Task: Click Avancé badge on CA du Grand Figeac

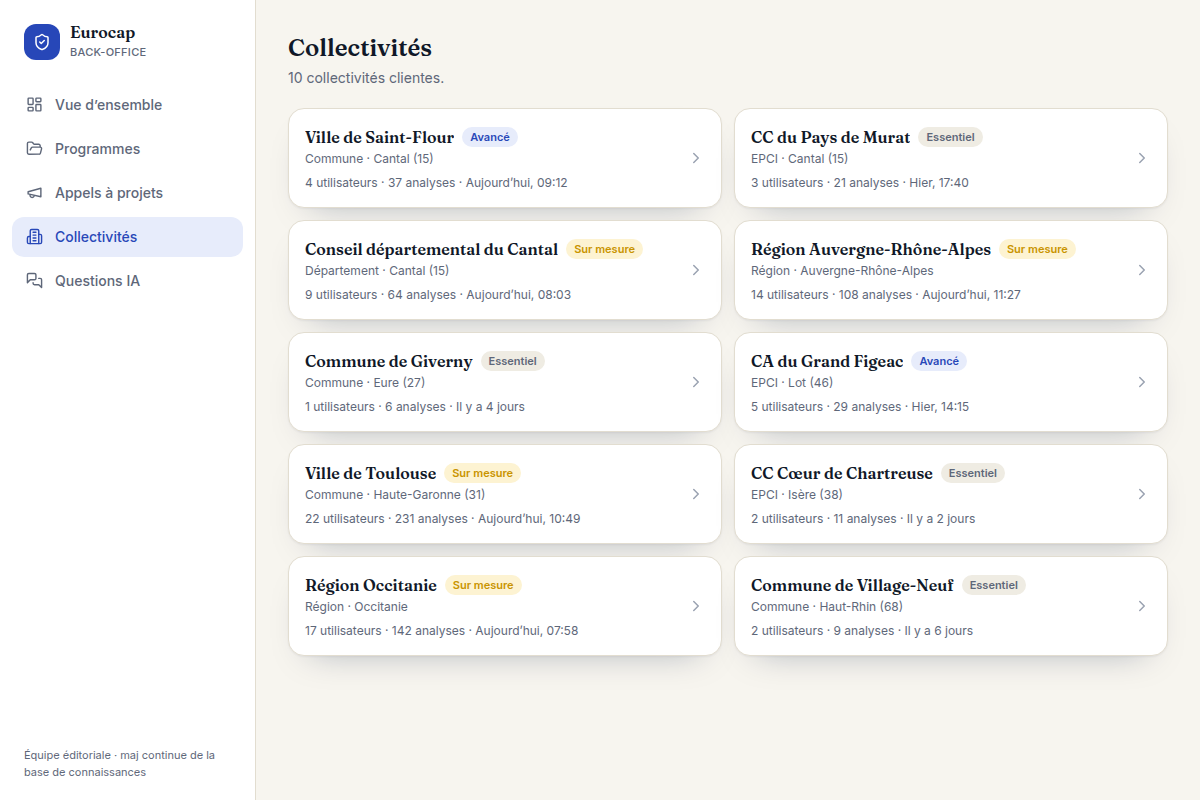Action: [938, 361]
